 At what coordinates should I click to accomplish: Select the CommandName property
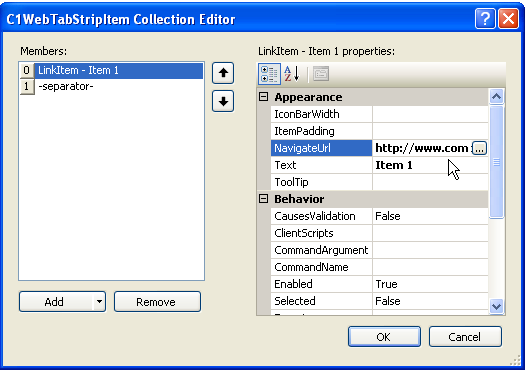321,267
